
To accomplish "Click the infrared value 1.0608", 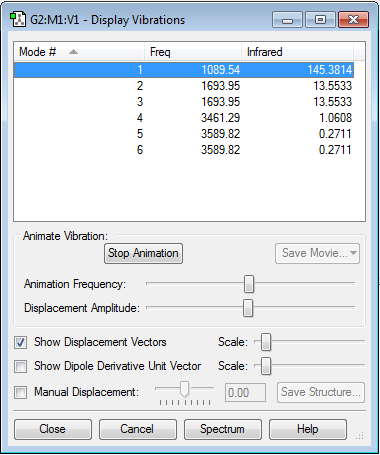I will click(335, 118).
